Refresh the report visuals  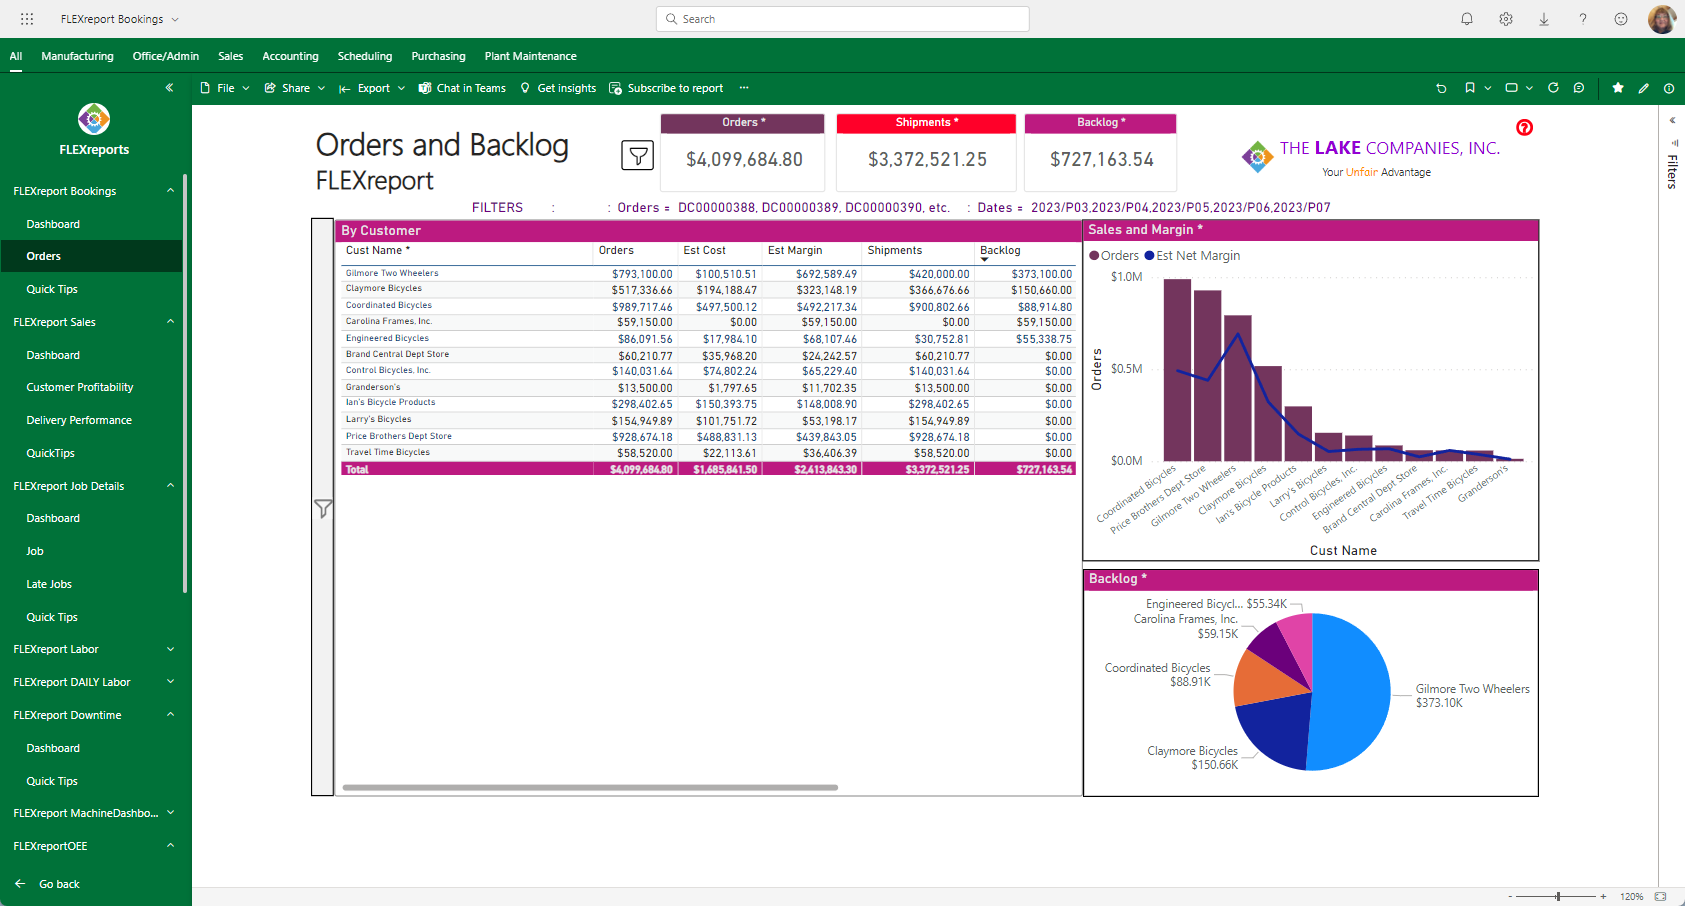pos(1553,88)
